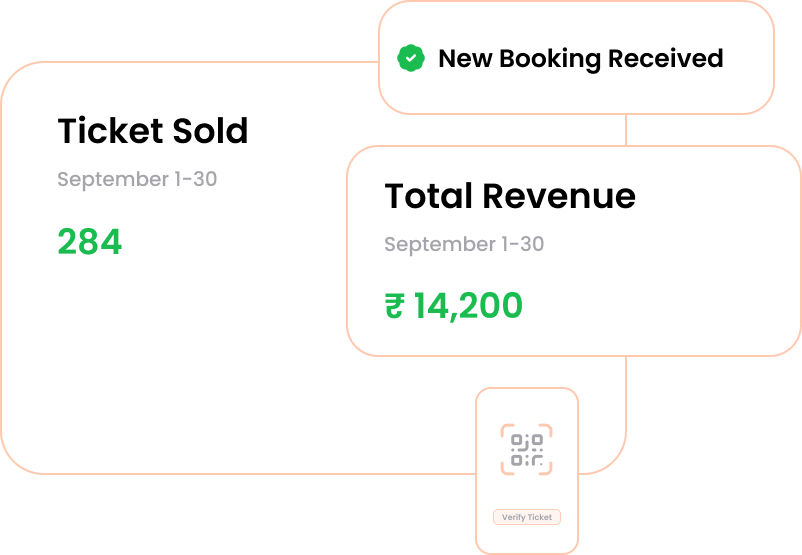Select the Ticket Sold heading
802x555 pixels.
[x=152, y=131]
